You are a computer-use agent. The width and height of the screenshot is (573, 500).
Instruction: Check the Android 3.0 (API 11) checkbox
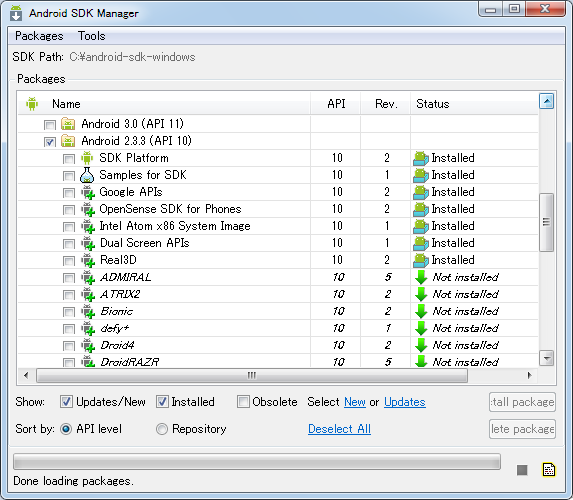tap(50, 125)
